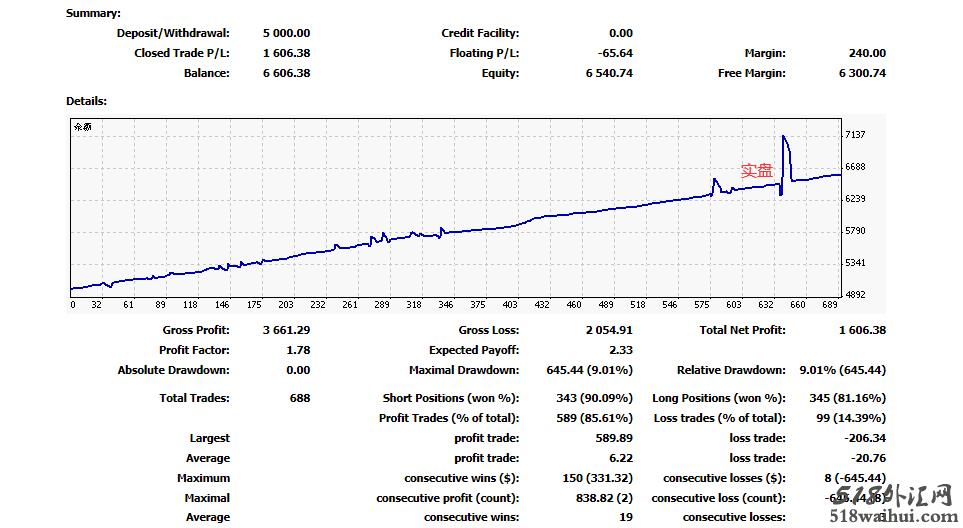963x528 pixels.
Task: Click the Total Net Profit value 1 606.38
Action: [862, 330]
